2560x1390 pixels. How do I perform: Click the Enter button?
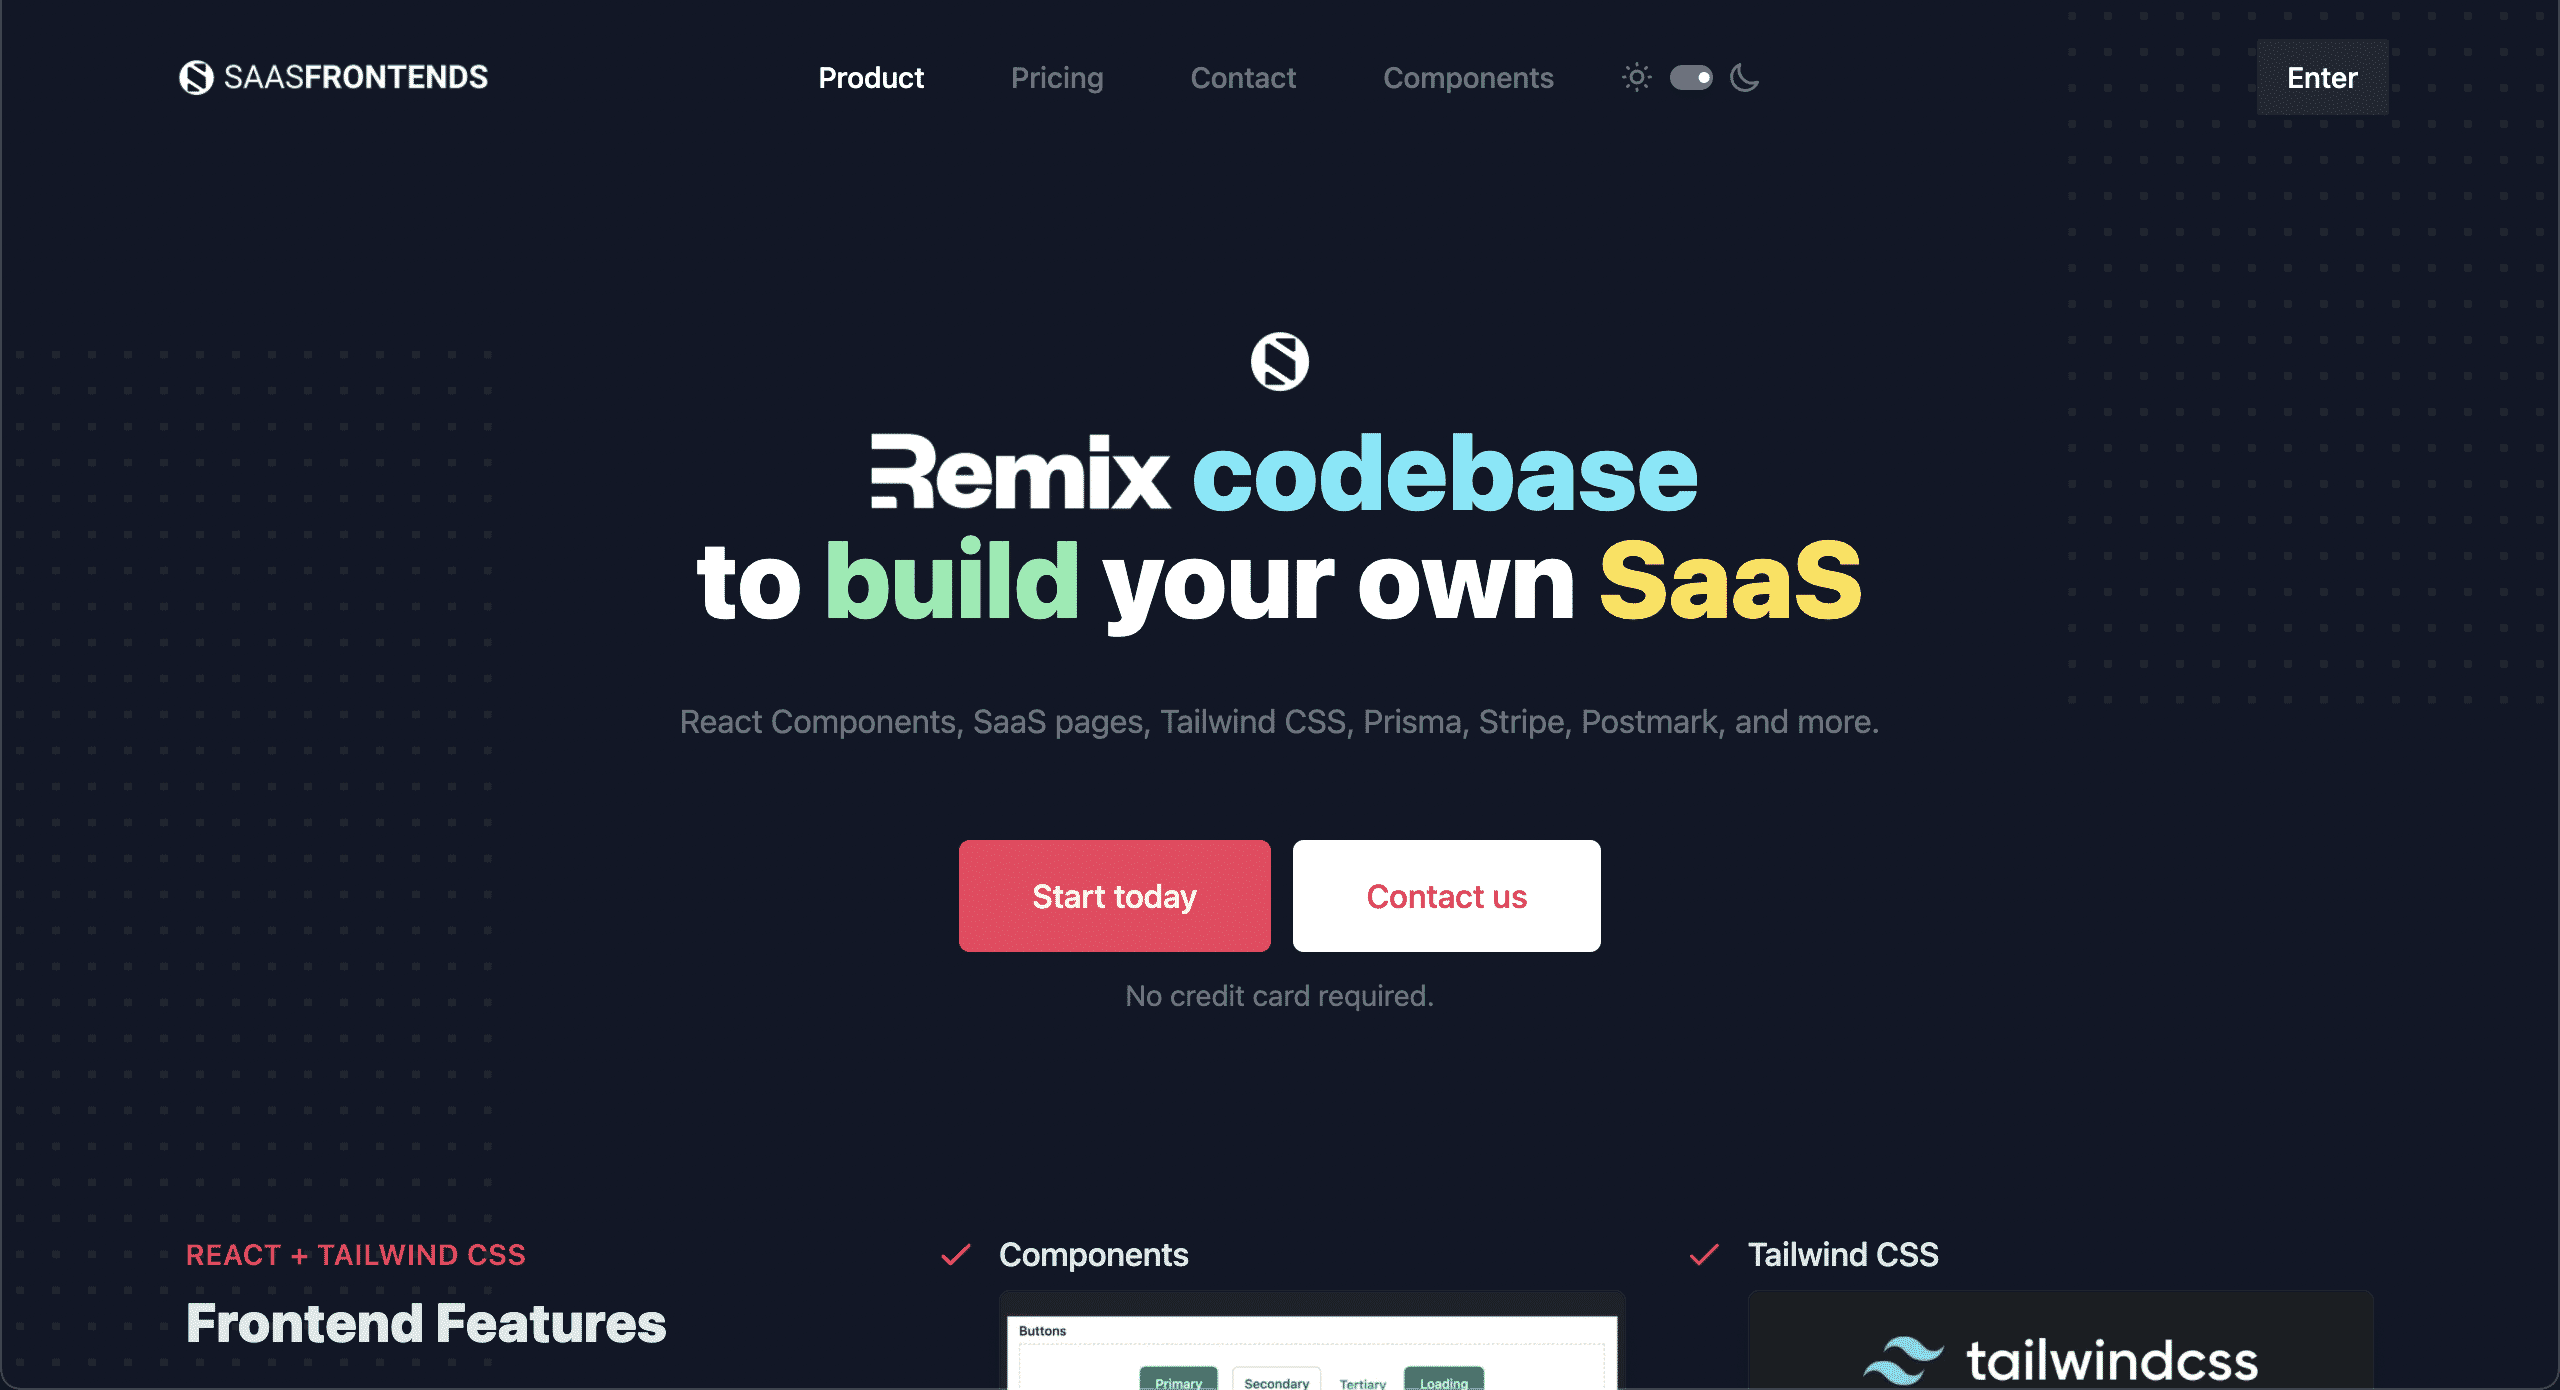click(x=2322, y=77)
